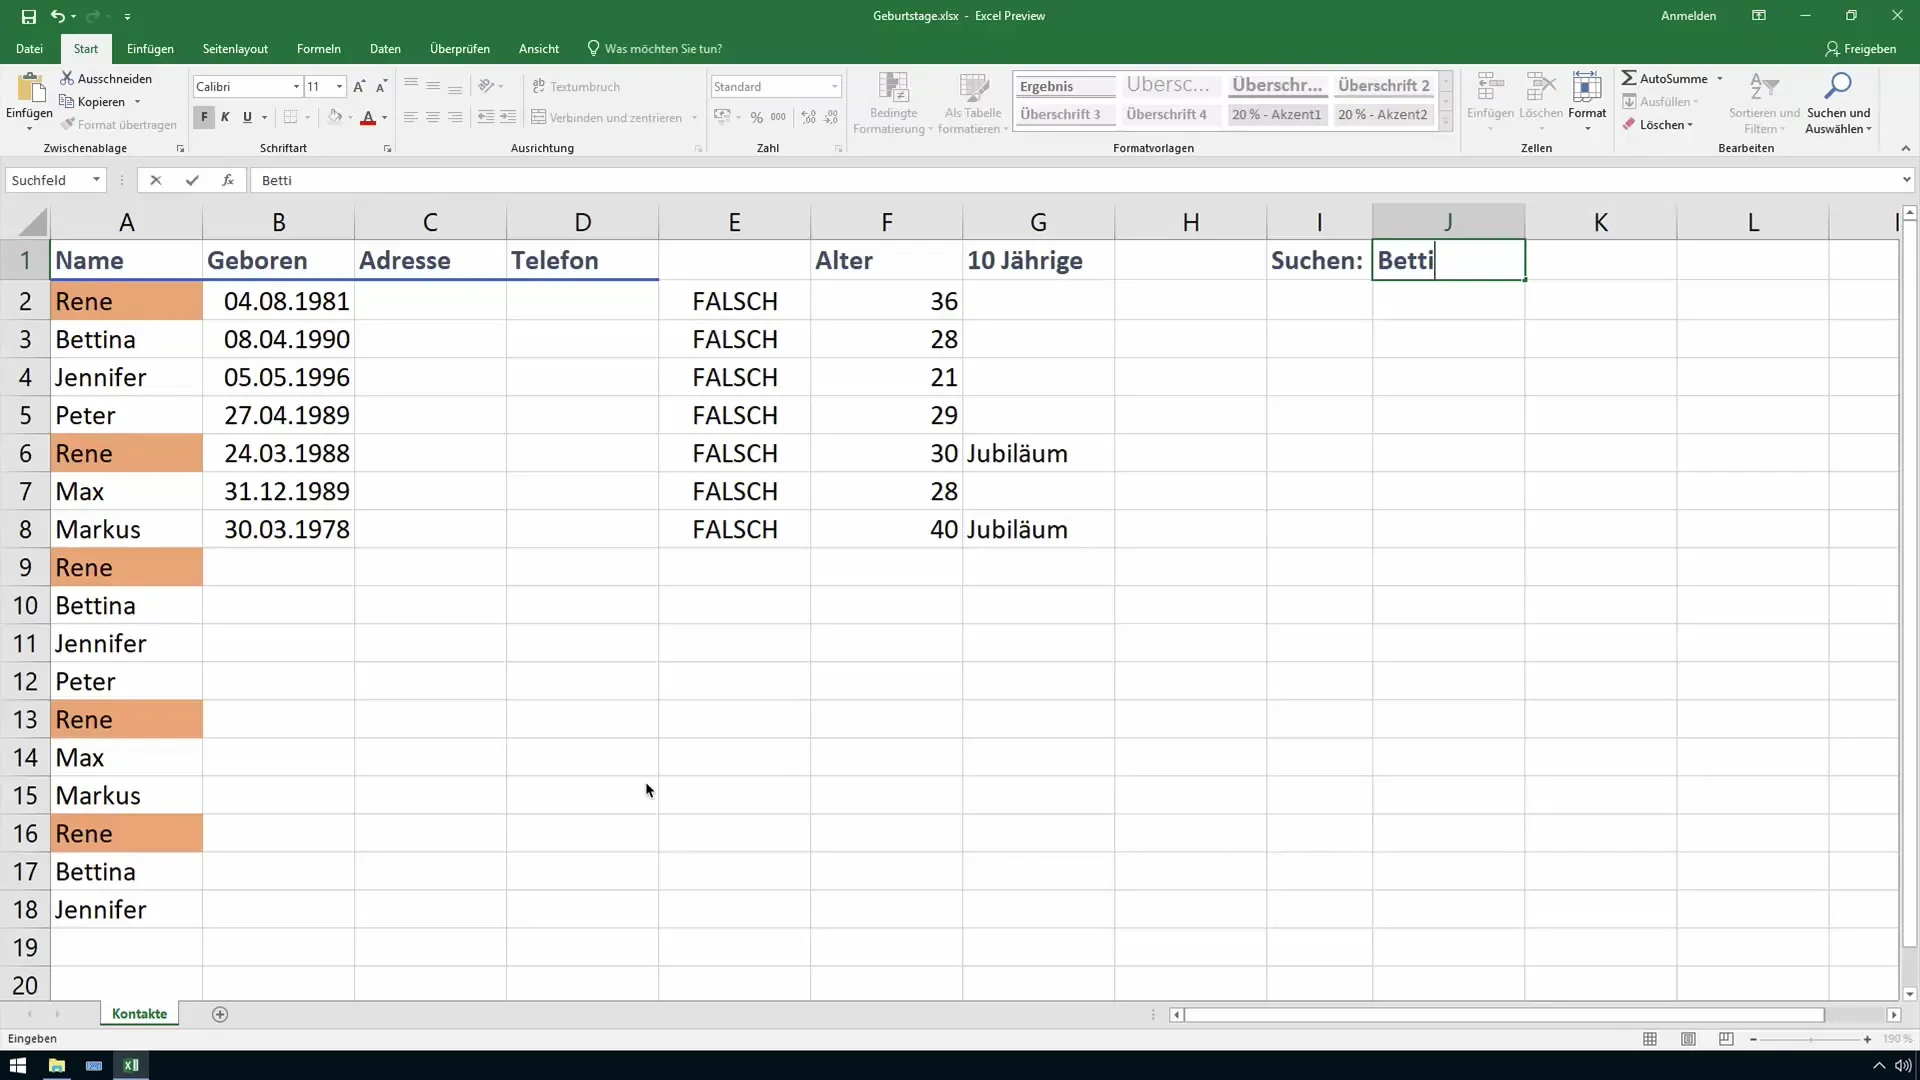This screenshot has width=1920, height=1080.
Task: Align text right in the cell
Action: pos(455,117)
